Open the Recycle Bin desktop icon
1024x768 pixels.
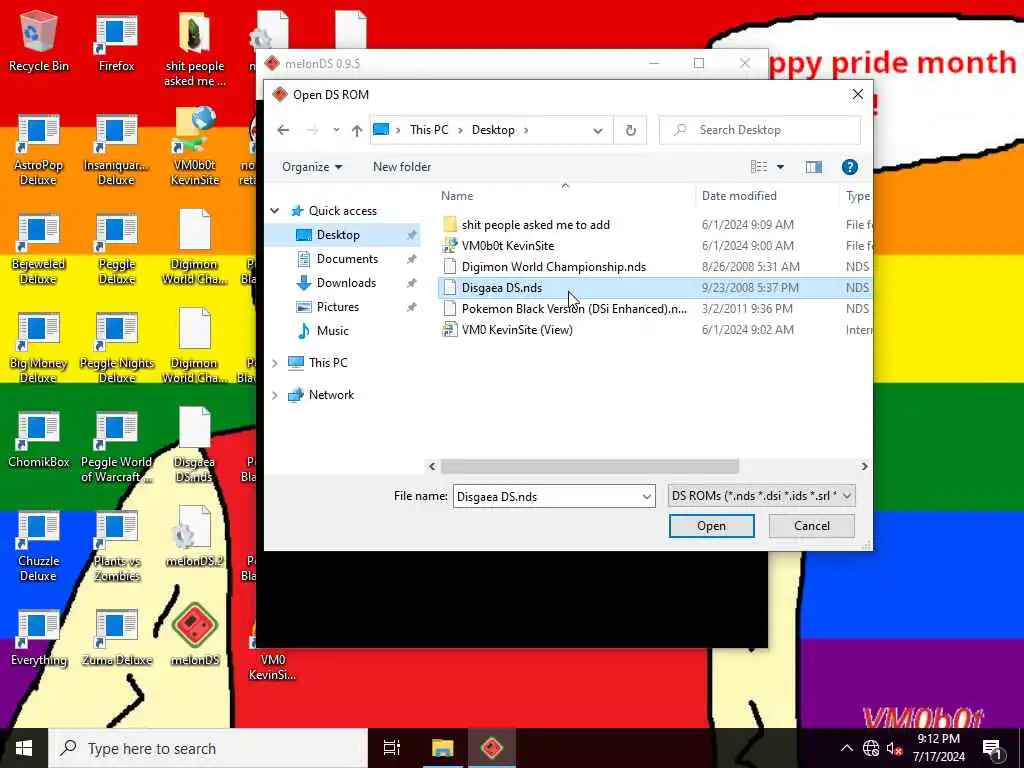click(39, 41)
